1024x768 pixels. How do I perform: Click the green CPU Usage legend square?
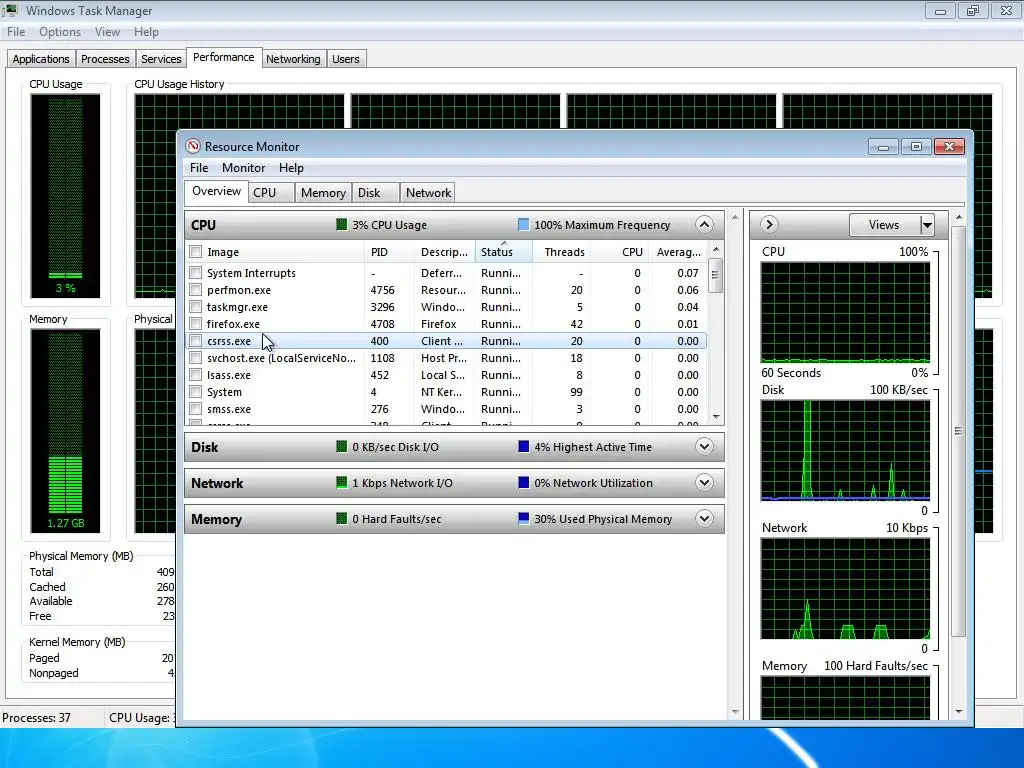(342, 225)
